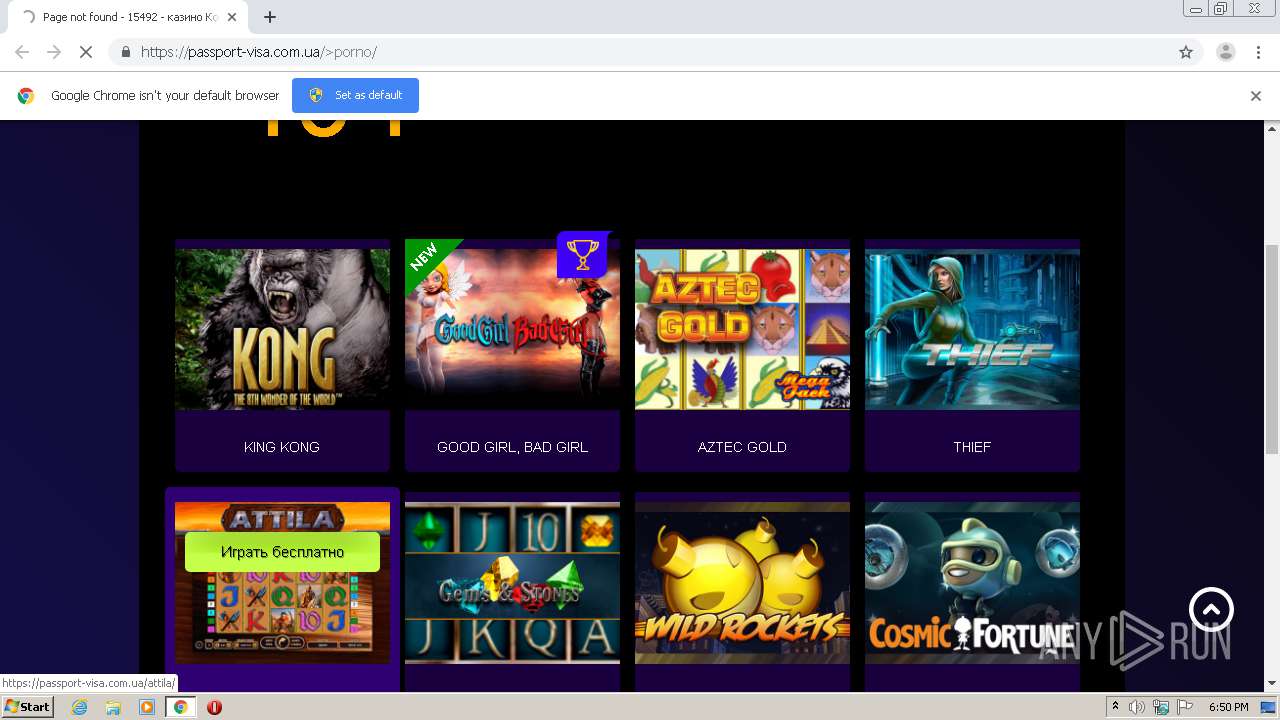View site security lock info

tap(125, 52)
